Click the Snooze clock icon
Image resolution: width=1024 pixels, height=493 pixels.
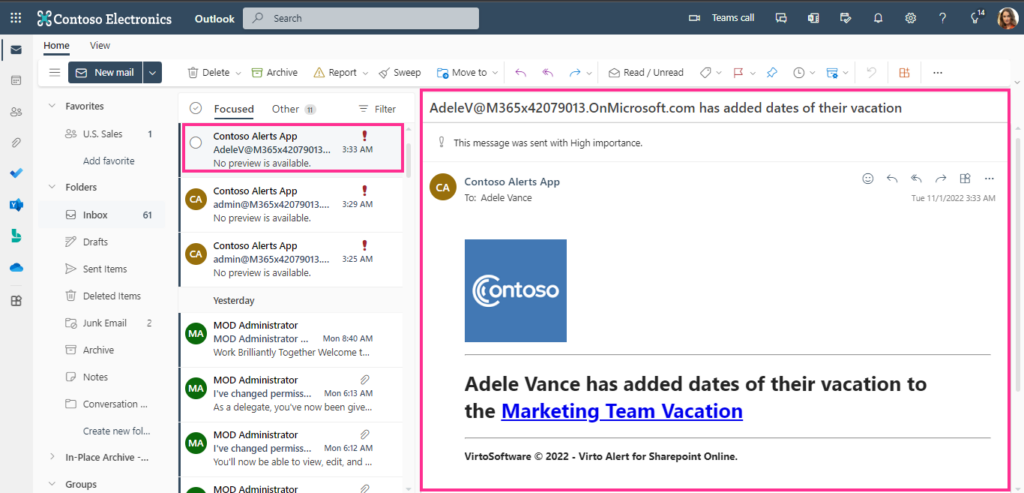(x=799, y=72)
